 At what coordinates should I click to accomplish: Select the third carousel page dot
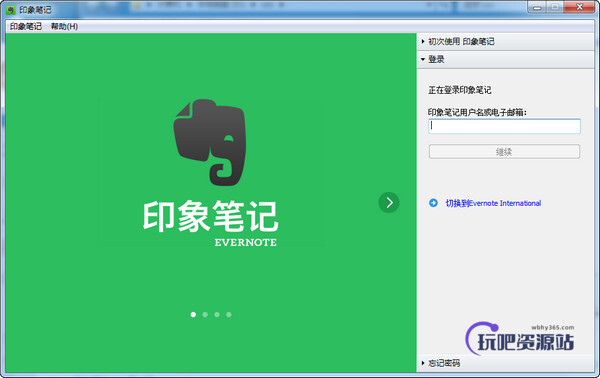click(217, 314)
